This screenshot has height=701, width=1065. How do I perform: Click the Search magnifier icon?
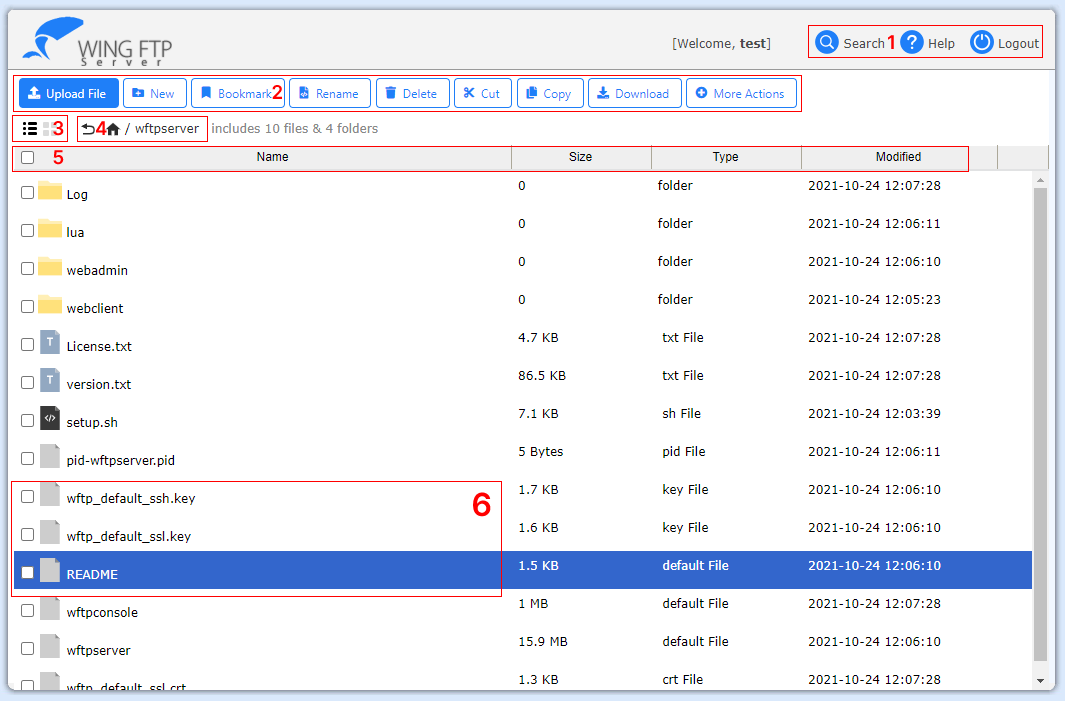[827, 42]
